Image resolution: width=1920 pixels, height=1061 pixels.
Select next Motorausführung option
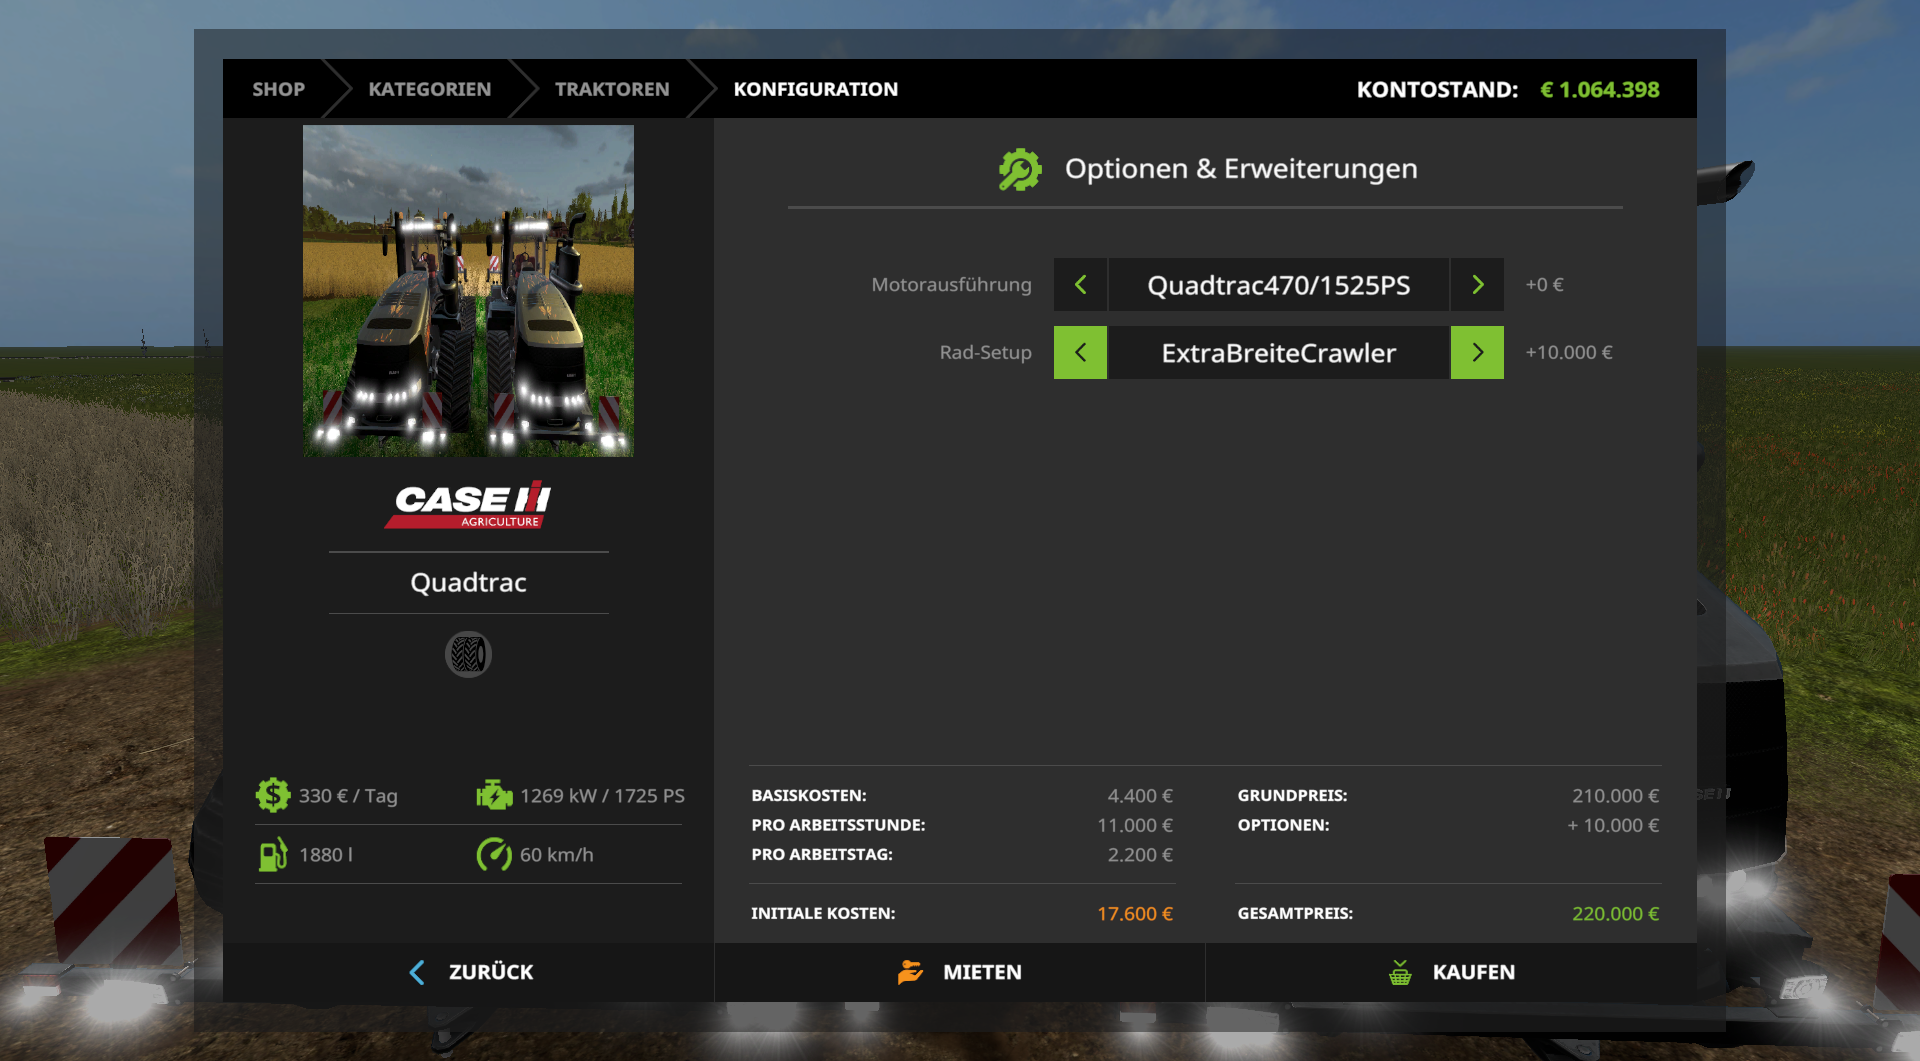pos(1477,285)
